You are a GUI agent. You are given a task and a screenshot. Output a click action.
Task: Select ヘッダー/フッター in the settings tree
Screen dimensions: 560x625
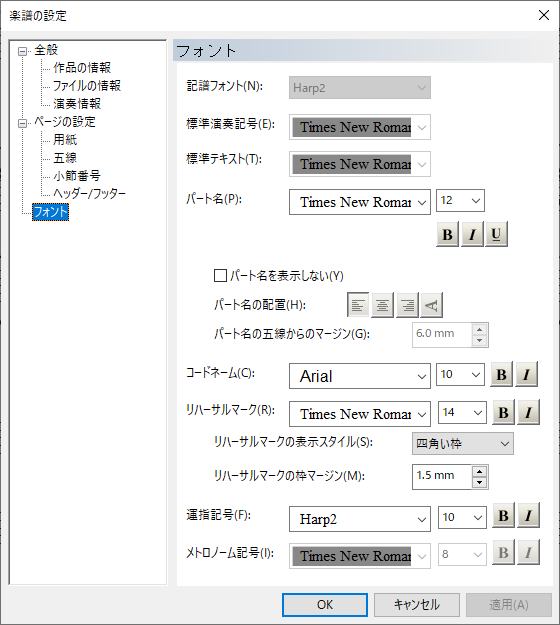click(89, 194)
